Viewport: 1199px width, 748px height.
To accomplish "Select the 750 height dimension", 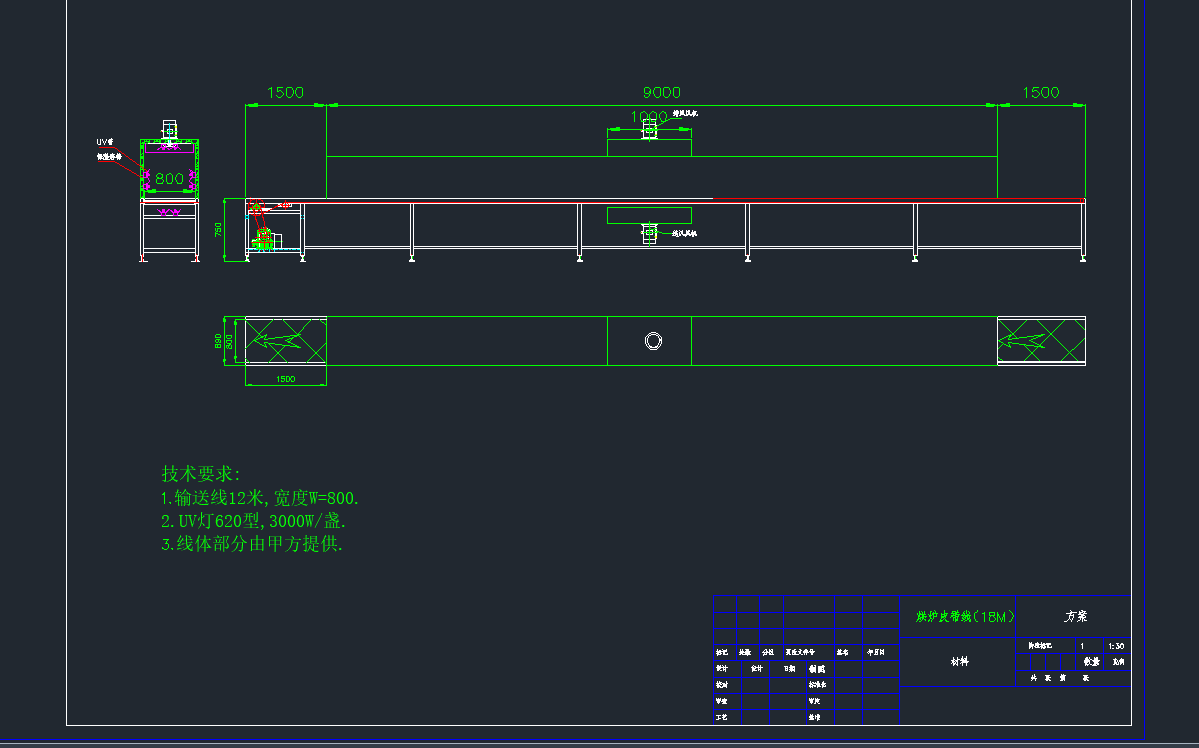I will pos(219,229).
